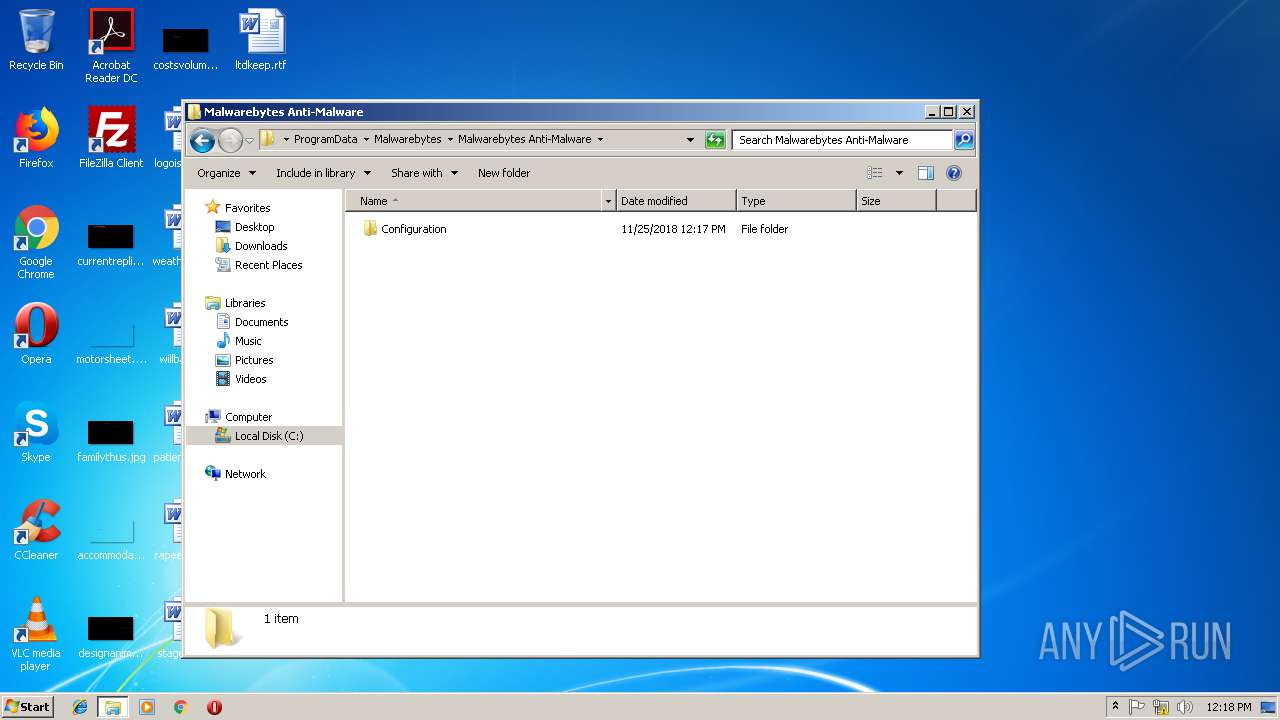Expand Malwarebytes Anti-Malware breadcrumb arrow
The height and width of the screenshot is (720, 1280).
pyautogui.click(x=600, y=140)
